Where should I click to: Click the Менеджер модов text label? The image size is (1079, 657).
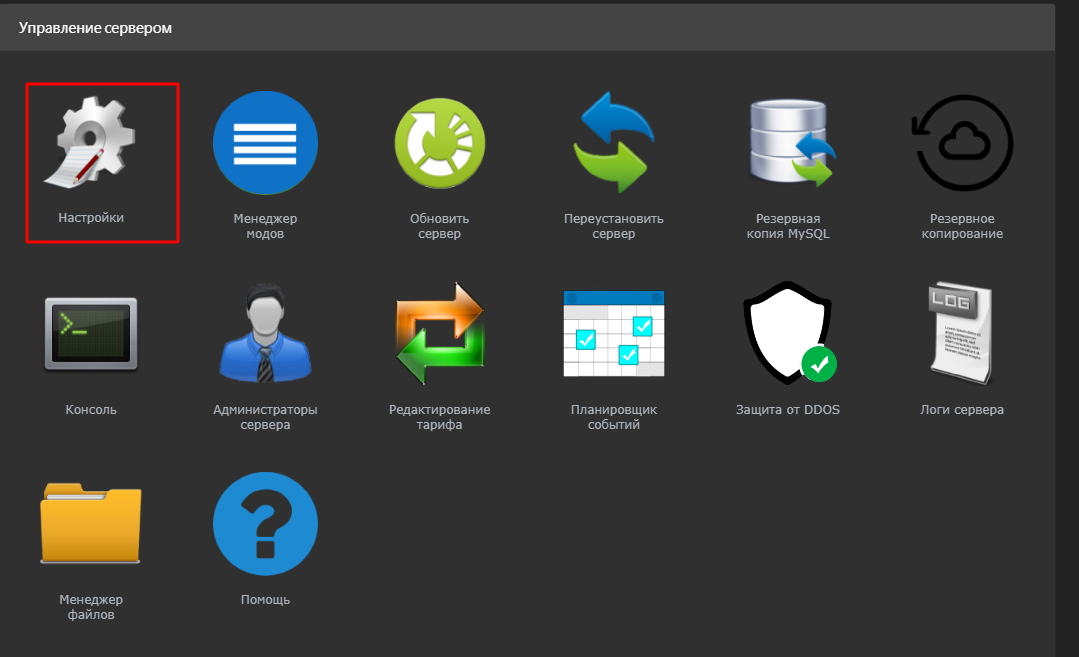coord(265,226)
